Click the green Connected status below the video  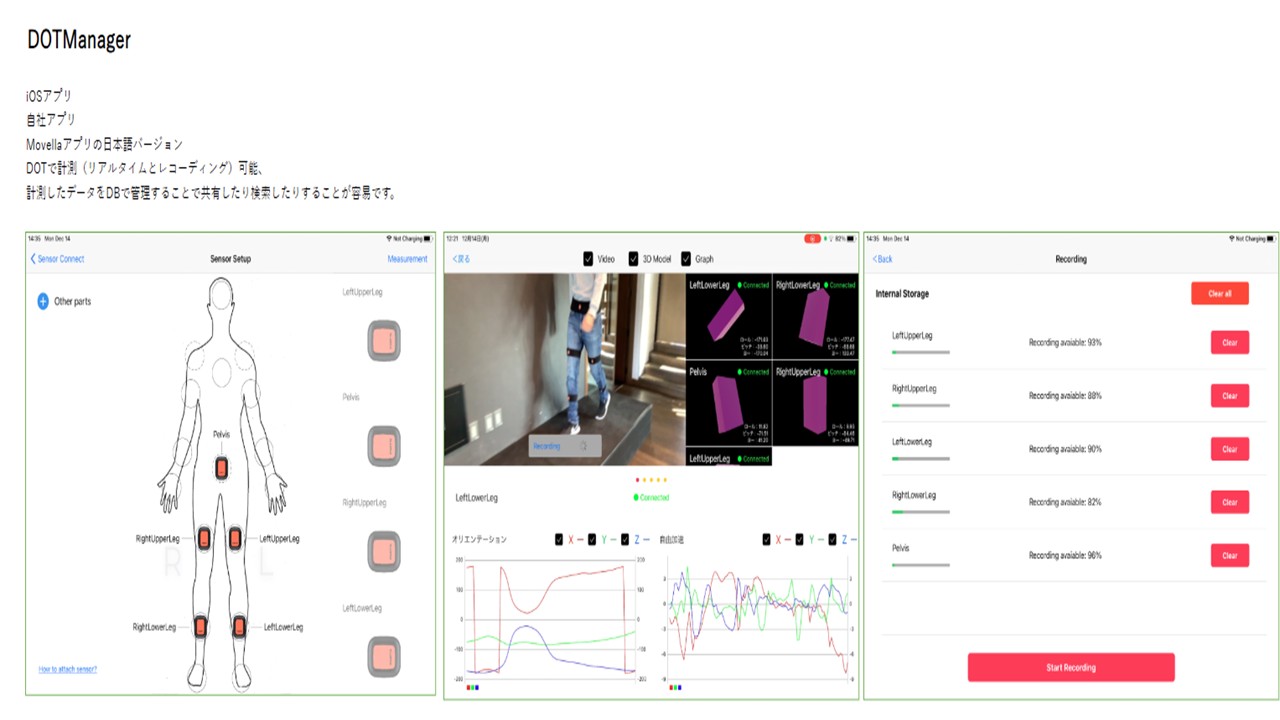tap(651, 497)
